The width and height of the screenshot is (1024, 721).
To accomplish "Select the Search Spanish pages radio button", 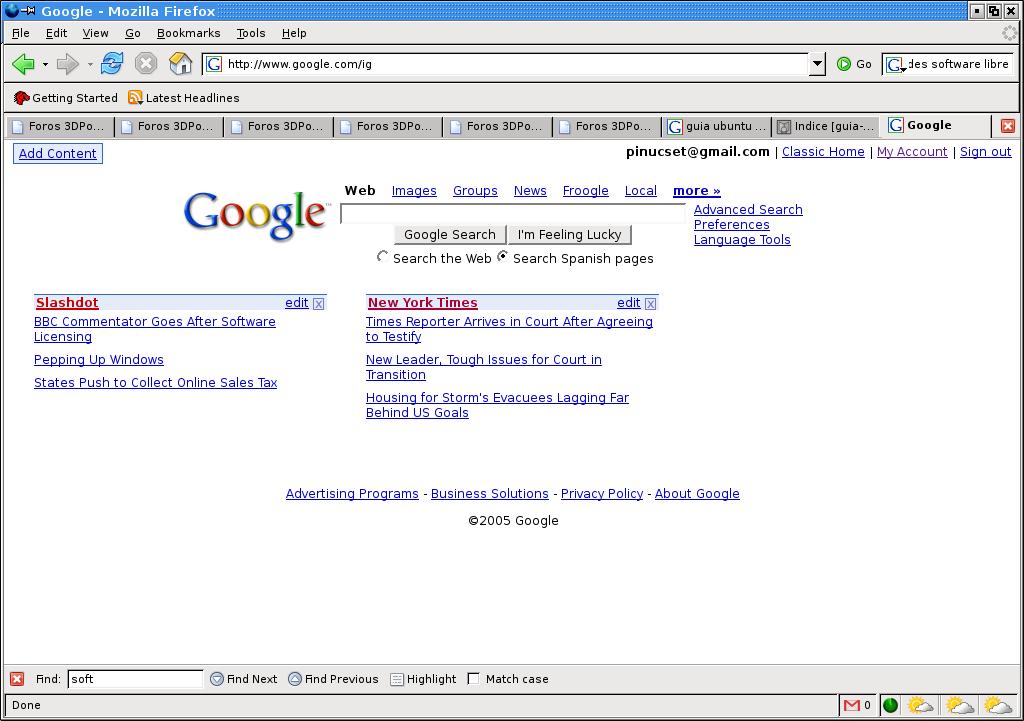I will point(502,257).
